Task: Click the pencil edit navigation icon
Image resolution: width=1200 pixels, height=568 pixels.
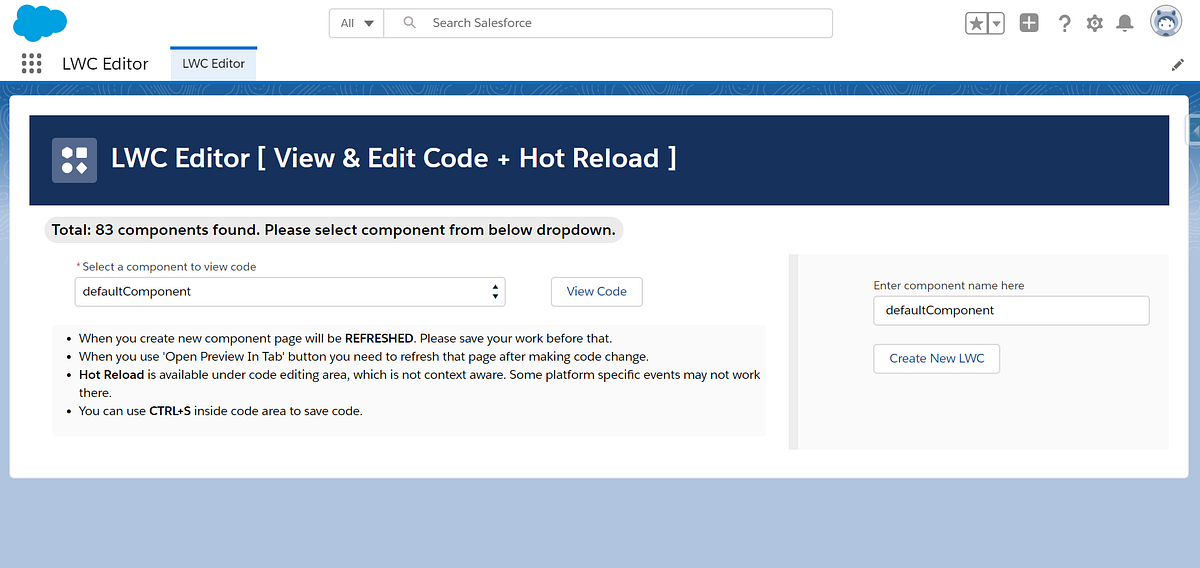Action: [1177, 65]
